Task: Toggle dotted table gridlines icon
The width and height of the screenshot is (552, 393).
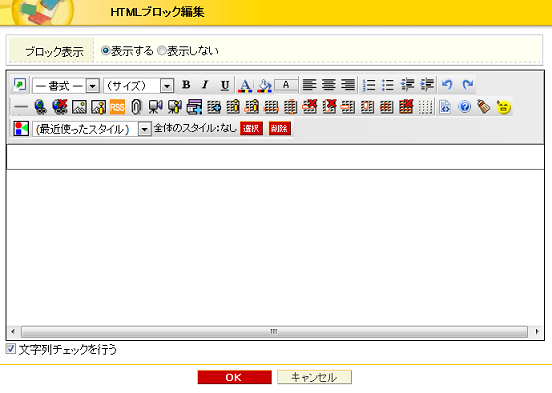Action: click(x=425, y=107)
